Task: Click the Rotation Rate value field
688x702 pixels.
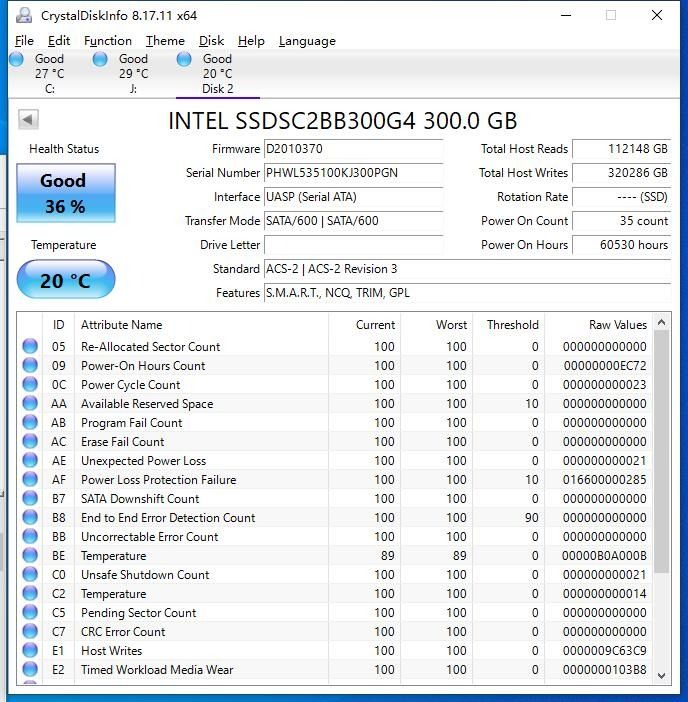Action: pos(622,197)
